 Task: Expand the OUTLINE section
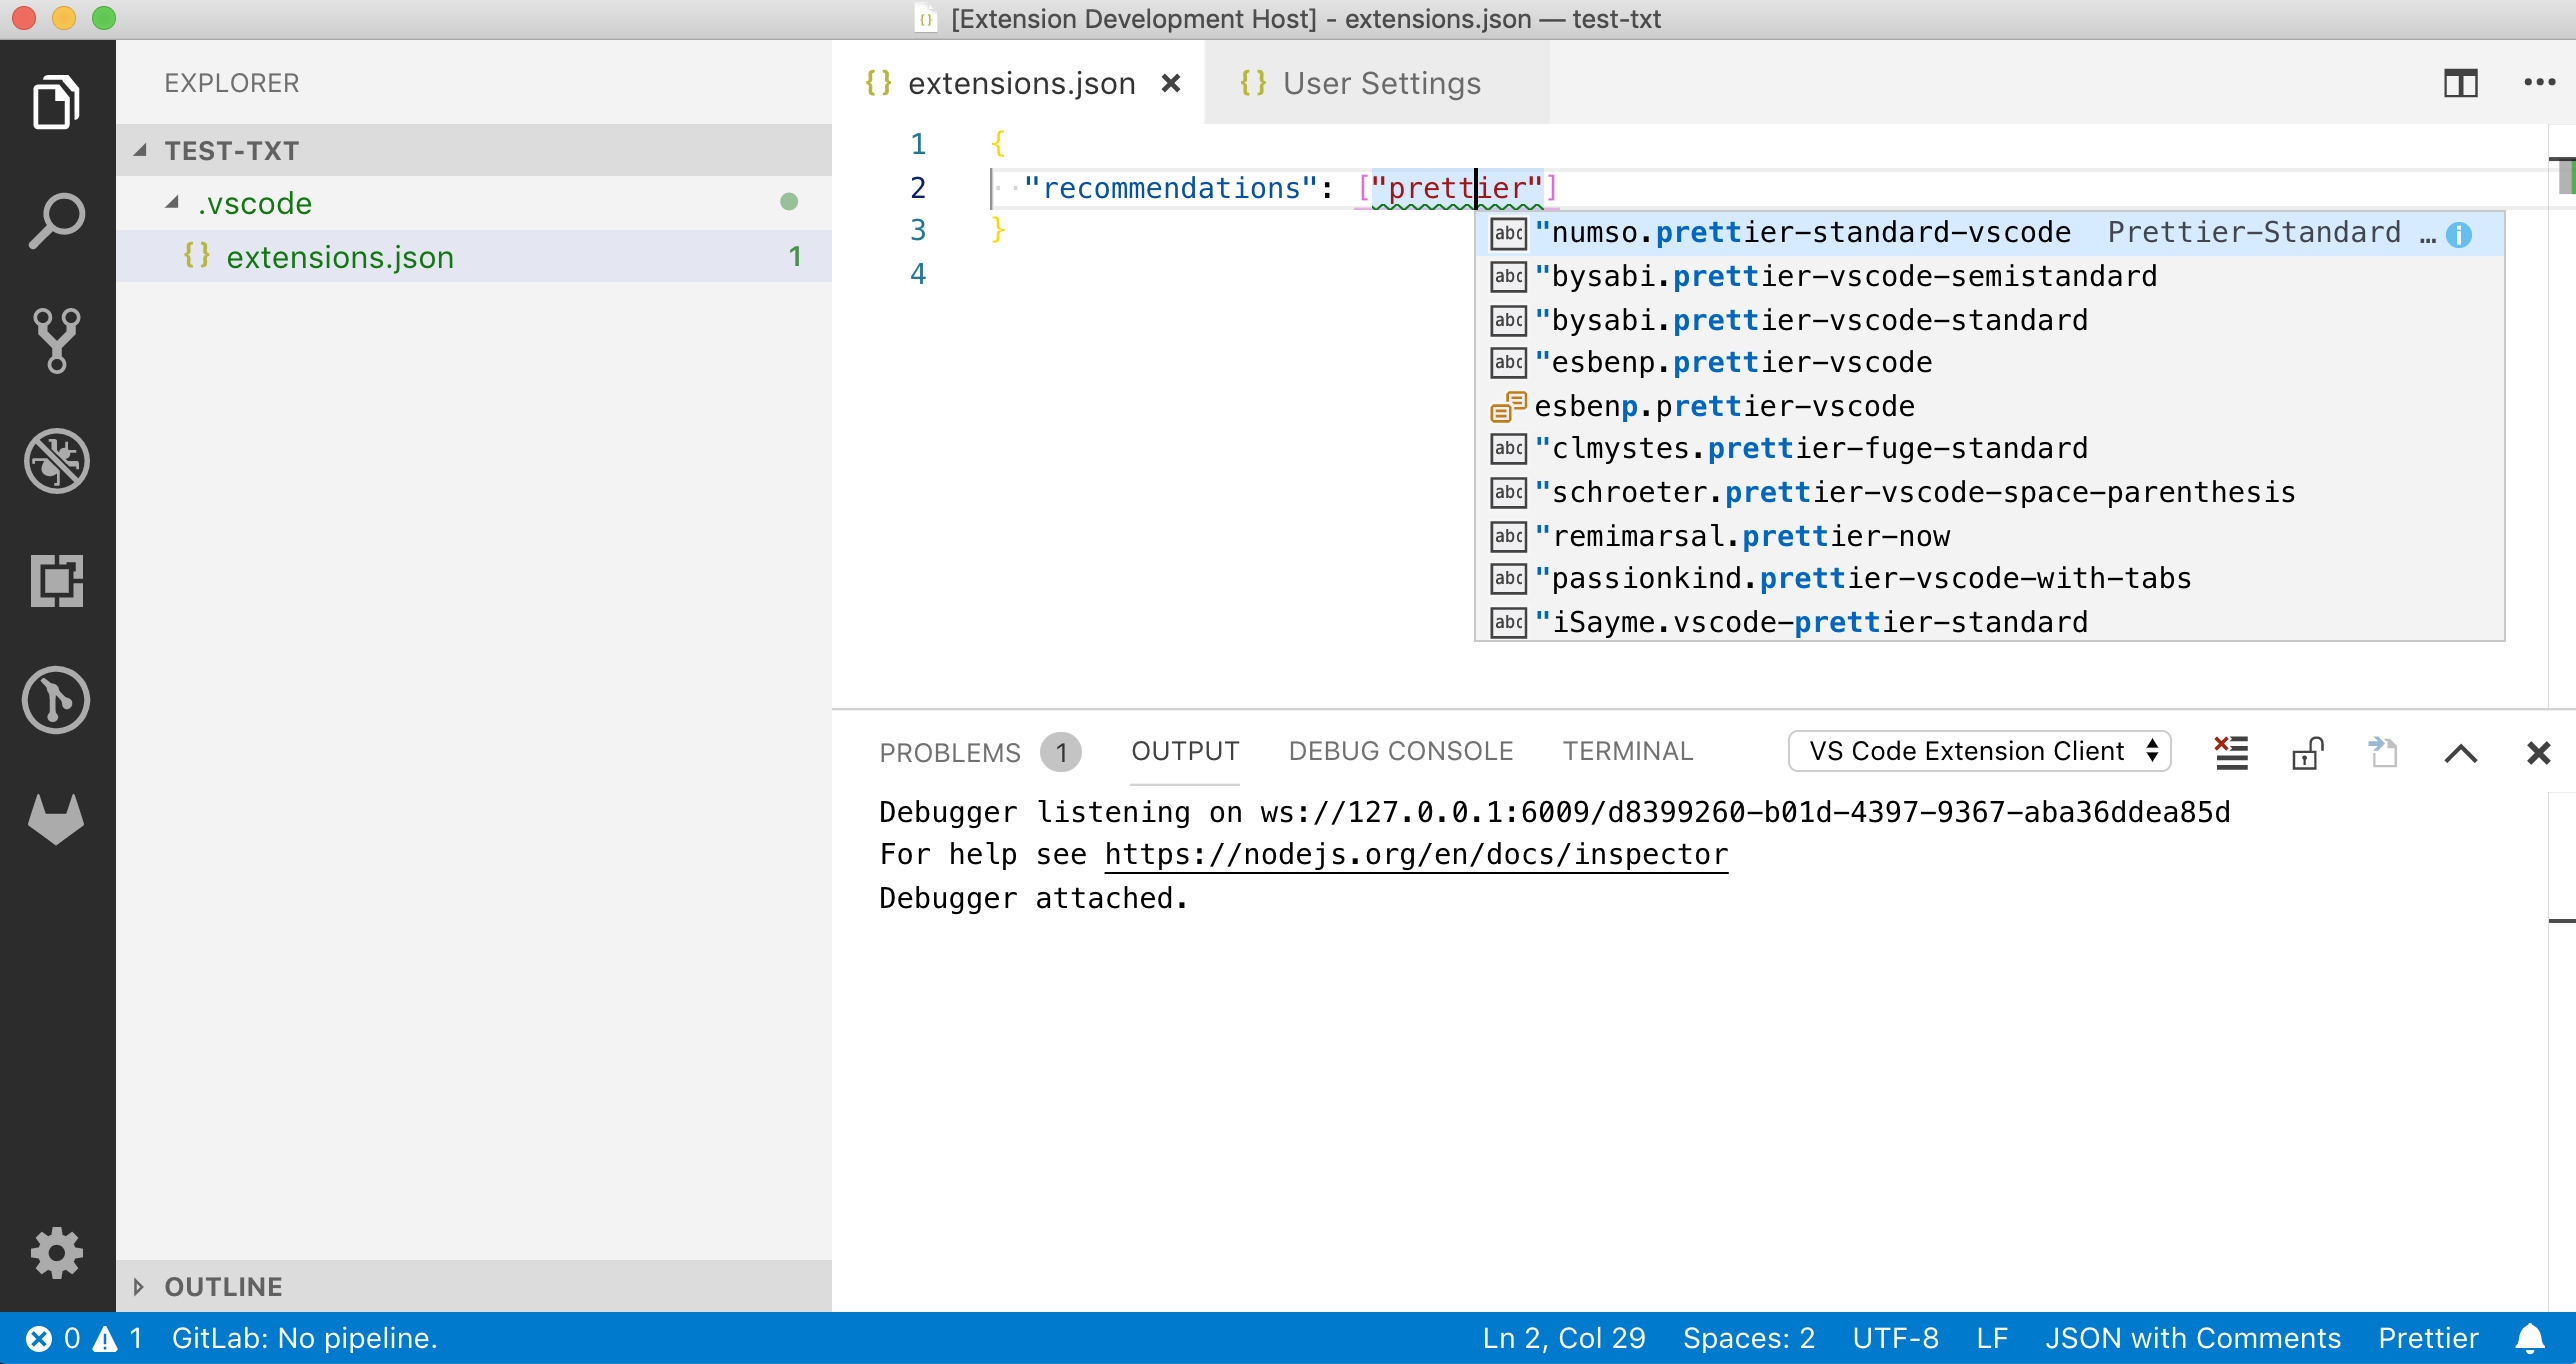pyautogui.click(x=224, y=1286)
